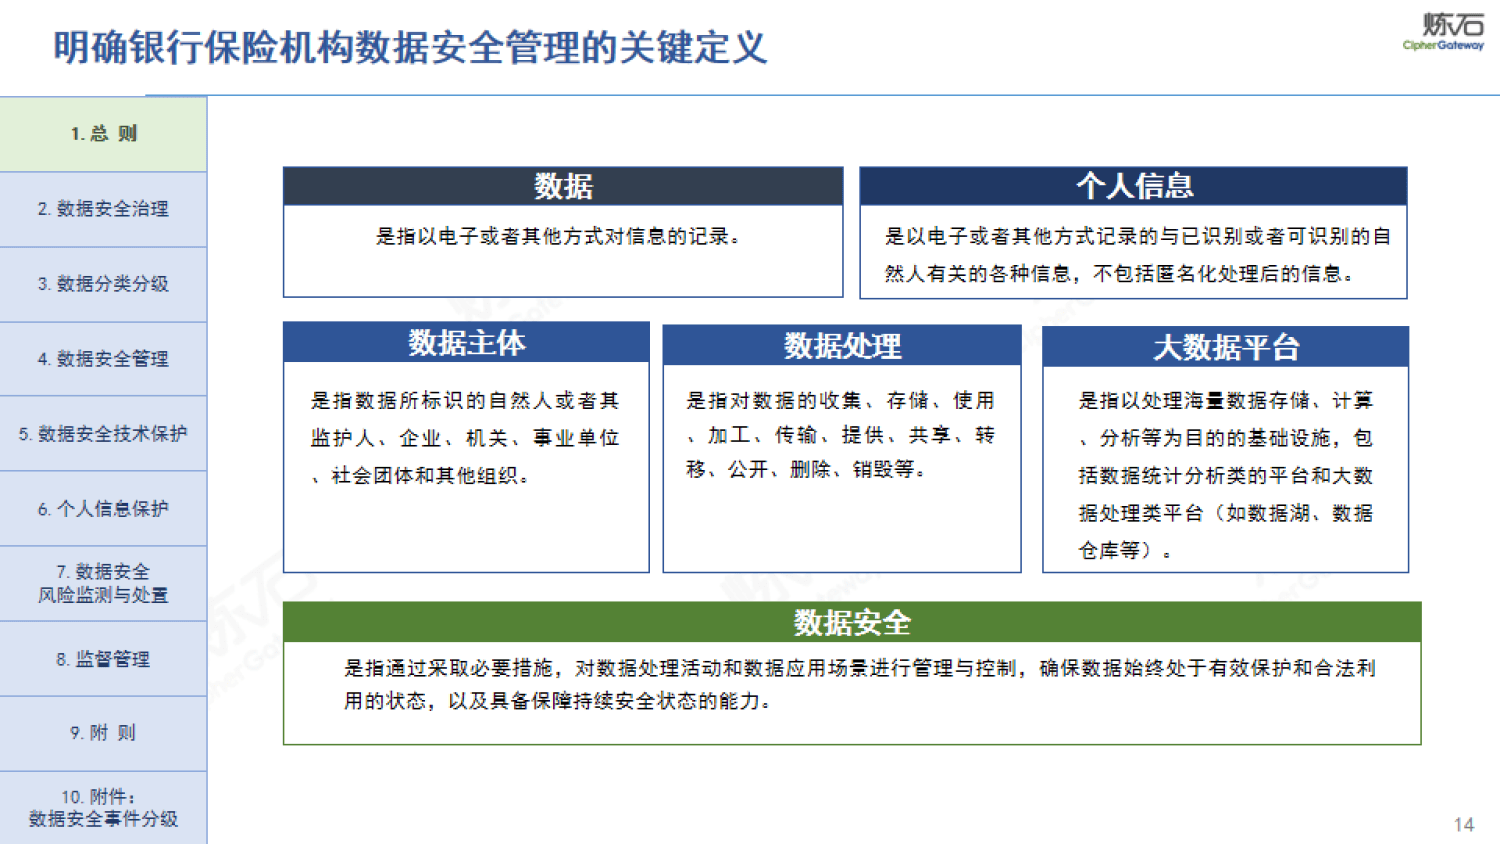
Task: Open the 4. 数据安全管理 entry
Action: [103, 358]
